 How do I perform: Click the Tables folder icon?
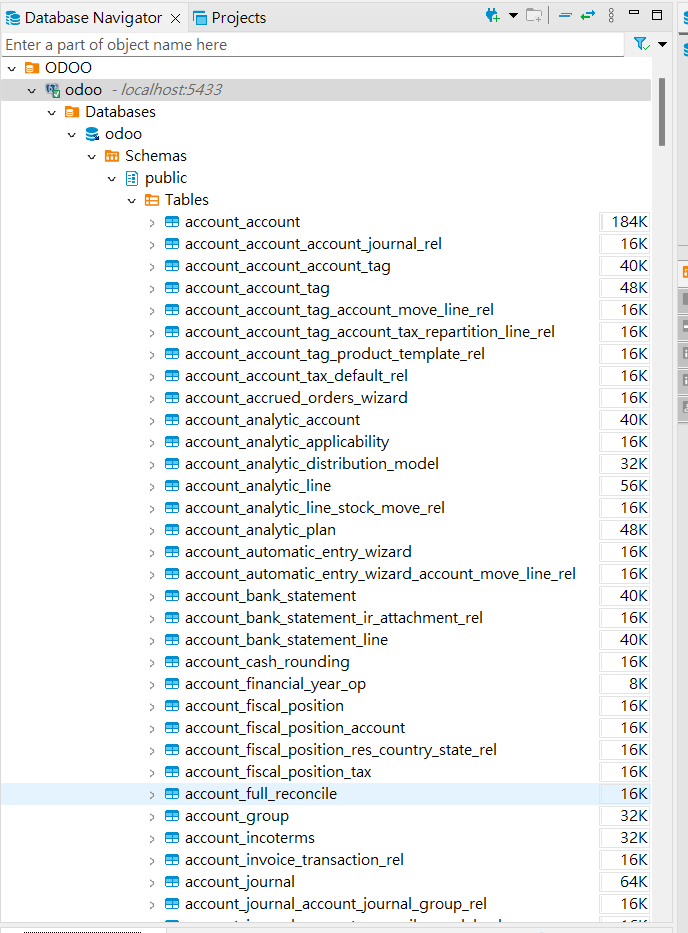point(152,200)
